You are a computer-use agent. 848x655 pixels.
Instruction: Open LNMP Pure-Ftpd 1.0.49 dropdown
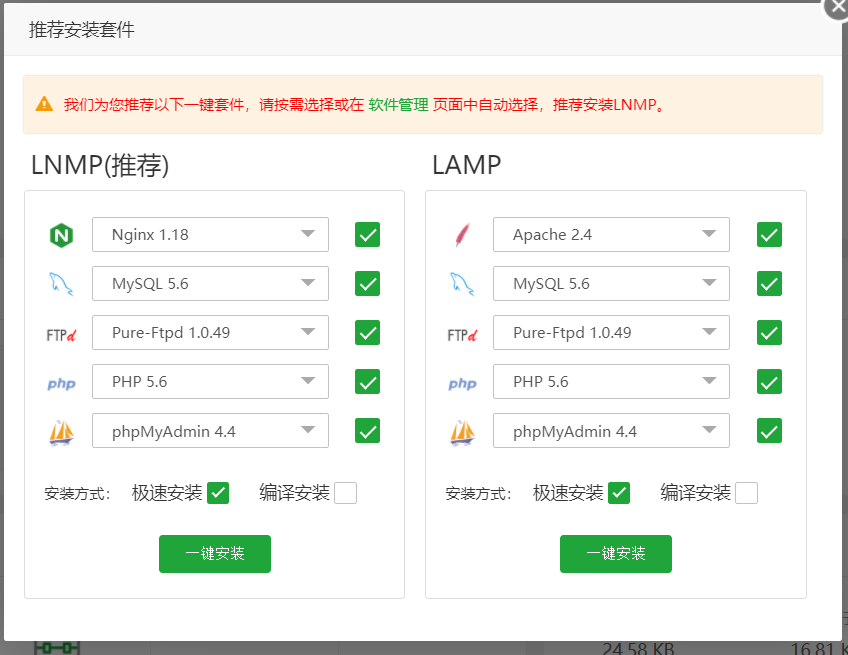point(210,333)
